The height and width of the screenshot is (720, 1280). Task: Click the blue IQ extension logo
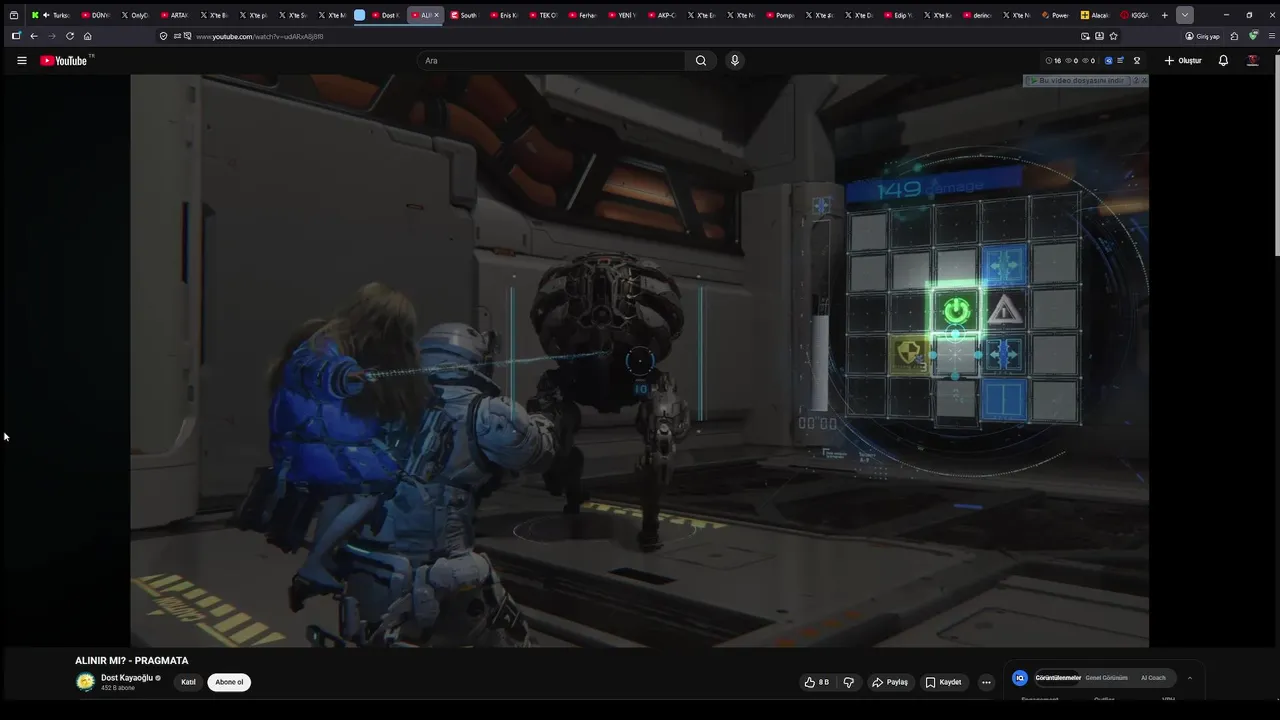(x=1020, y=678)
